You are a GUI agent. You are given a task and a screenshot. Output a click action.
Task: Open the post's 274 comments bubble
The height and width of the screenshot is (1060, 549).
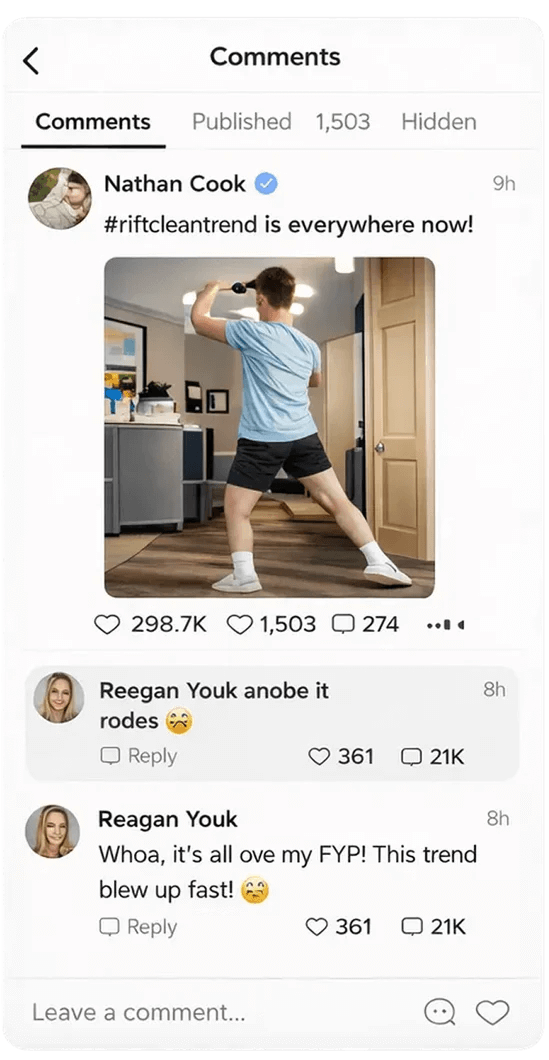click(x=343, y=624)
